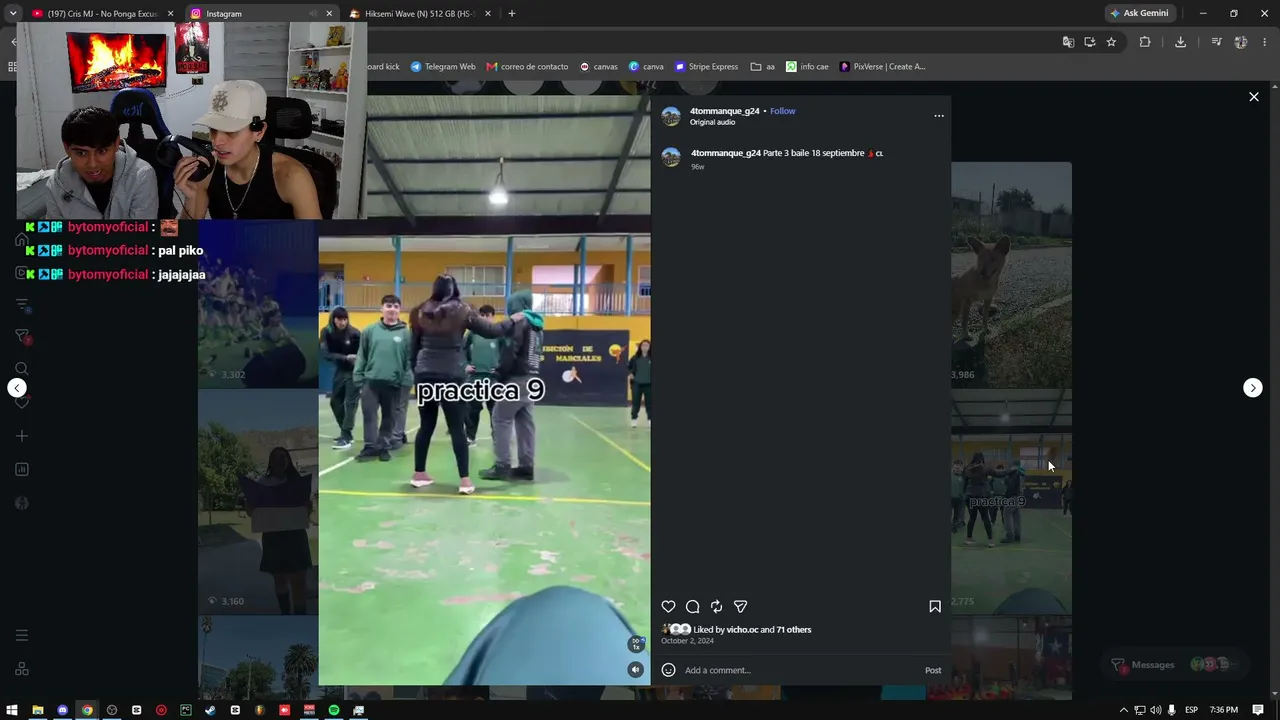Open the Chrome extensions puzzle icon
This screenshot has width=1280, height=720.
coord(1145,42)
